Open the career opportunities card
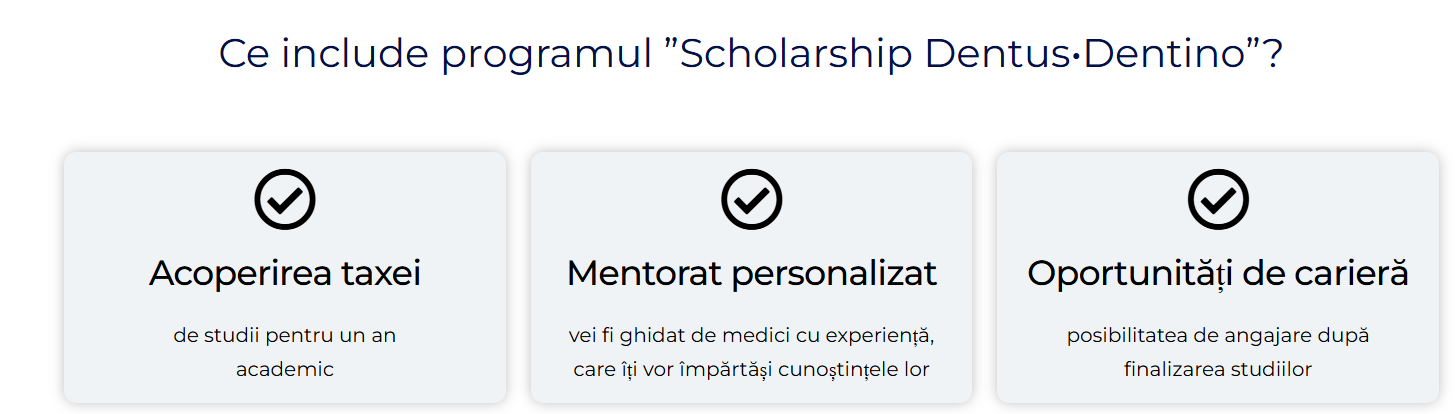 click(1218, 277)
